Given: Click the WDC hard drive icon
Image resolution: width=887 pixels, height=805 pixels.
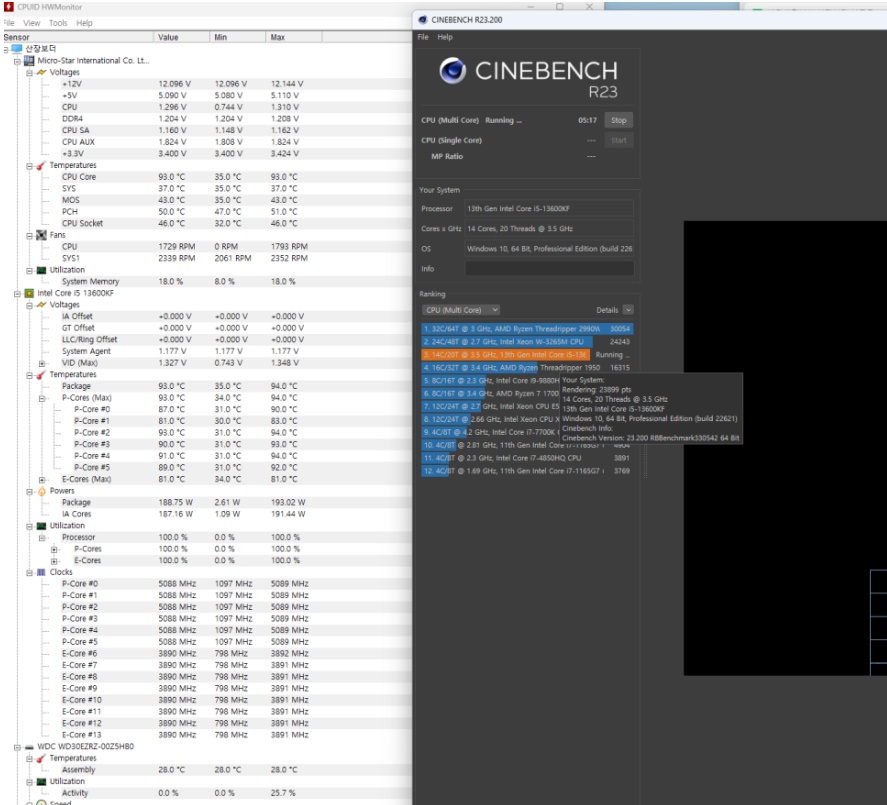Looking at the screenshot, I should click(29, 747).
